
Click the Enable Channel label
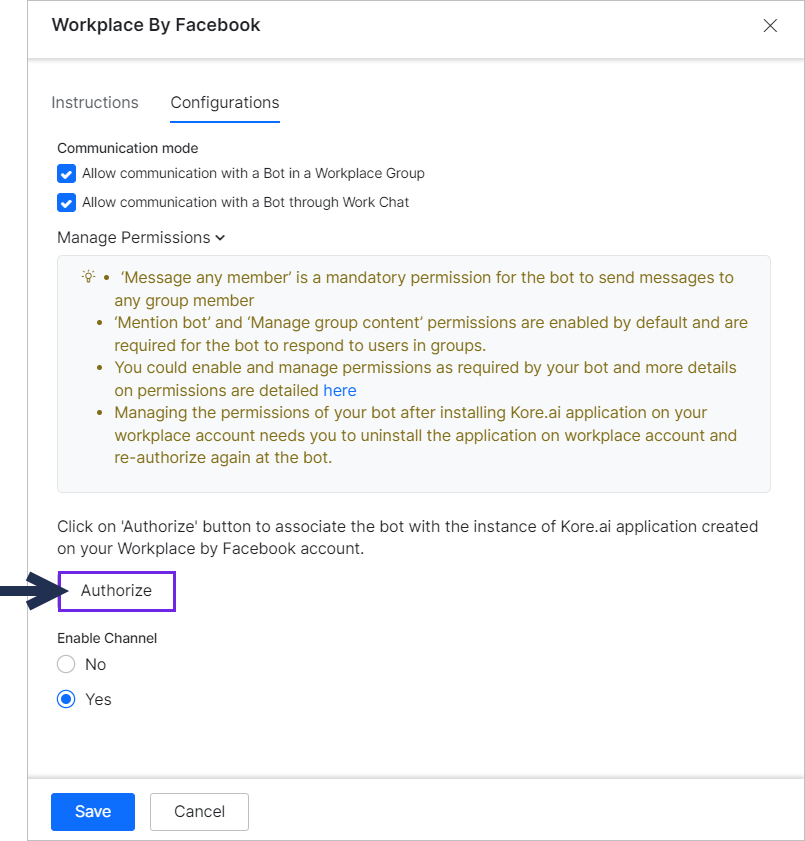(107, 638)
